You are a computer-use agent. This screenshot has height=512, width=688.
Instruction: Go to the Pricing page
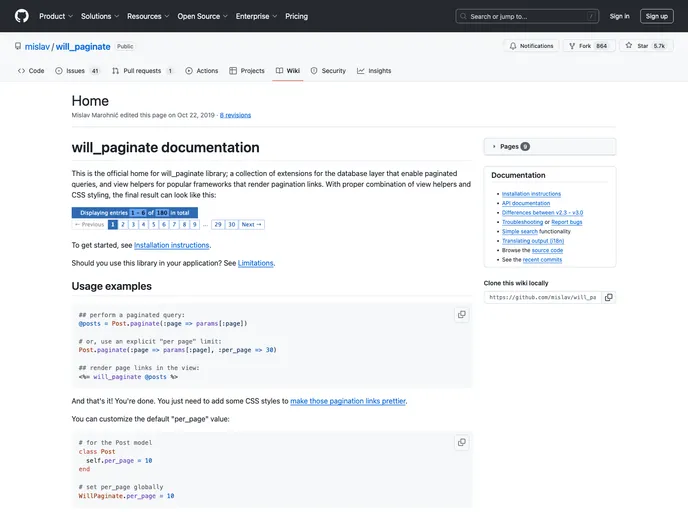(297, 16)
